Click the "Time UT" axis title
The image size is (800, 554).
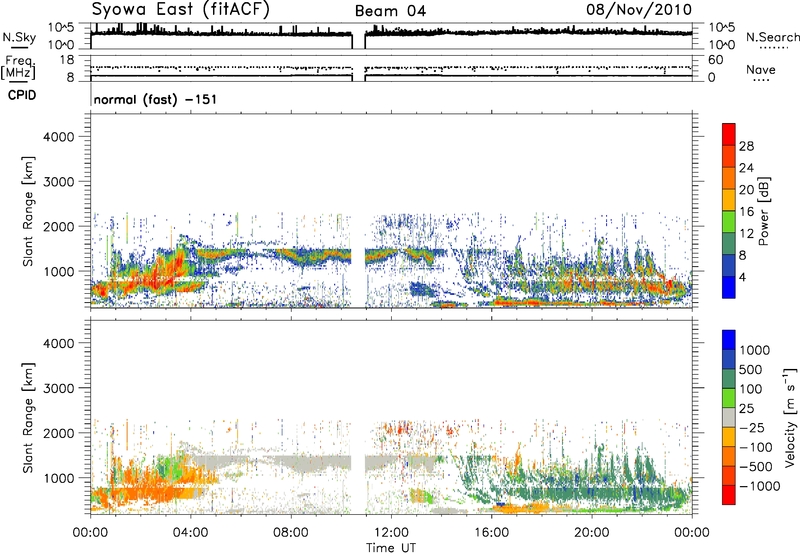coord(391,548)
